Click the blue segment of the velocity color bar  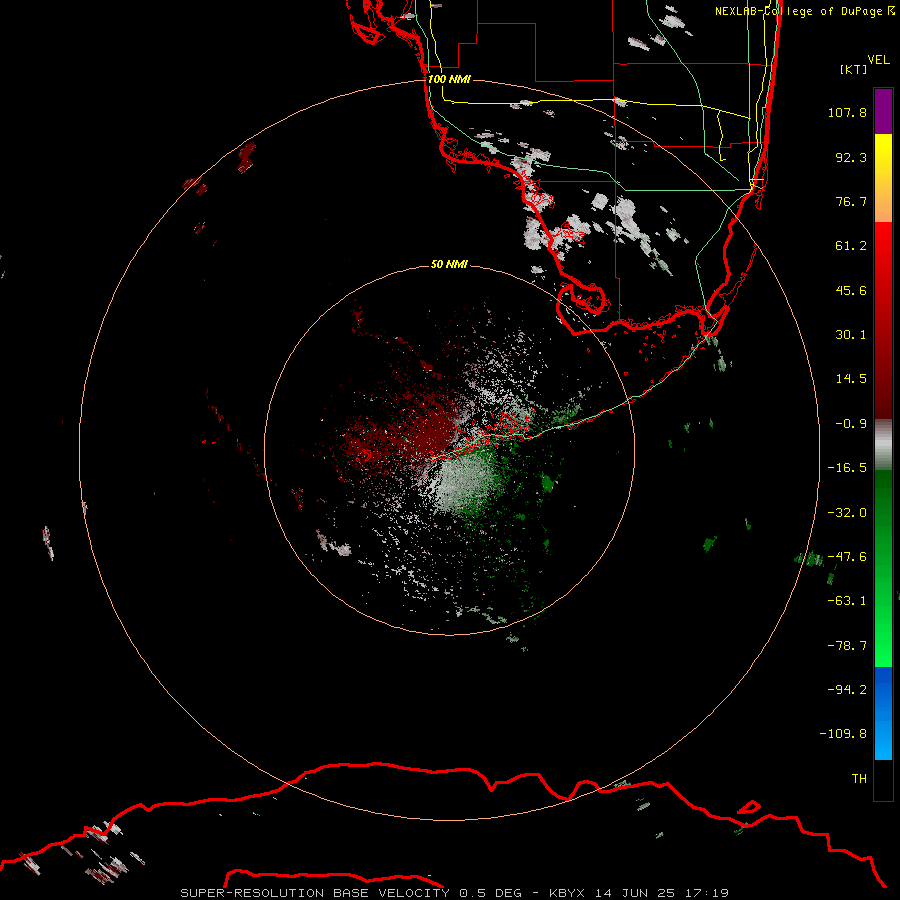(883, 713)
